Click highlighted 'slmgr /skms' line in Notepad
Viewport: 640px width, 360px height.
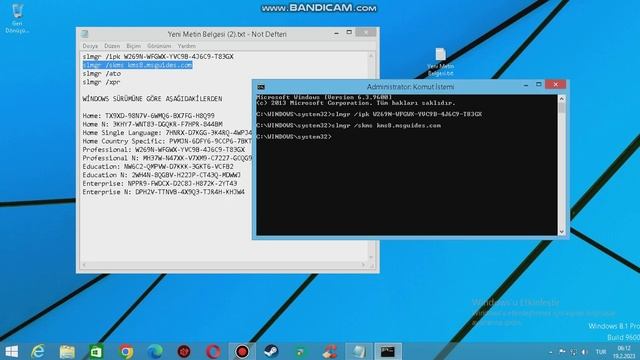coord(137,65)
